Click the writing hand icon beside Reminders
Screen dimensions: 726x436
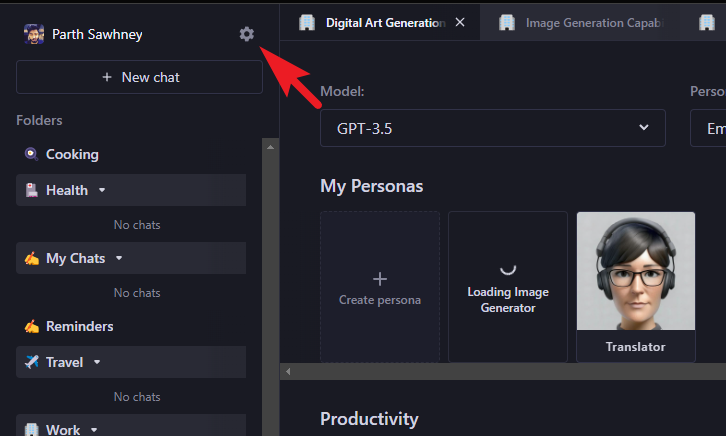click(x=31, y=326)
